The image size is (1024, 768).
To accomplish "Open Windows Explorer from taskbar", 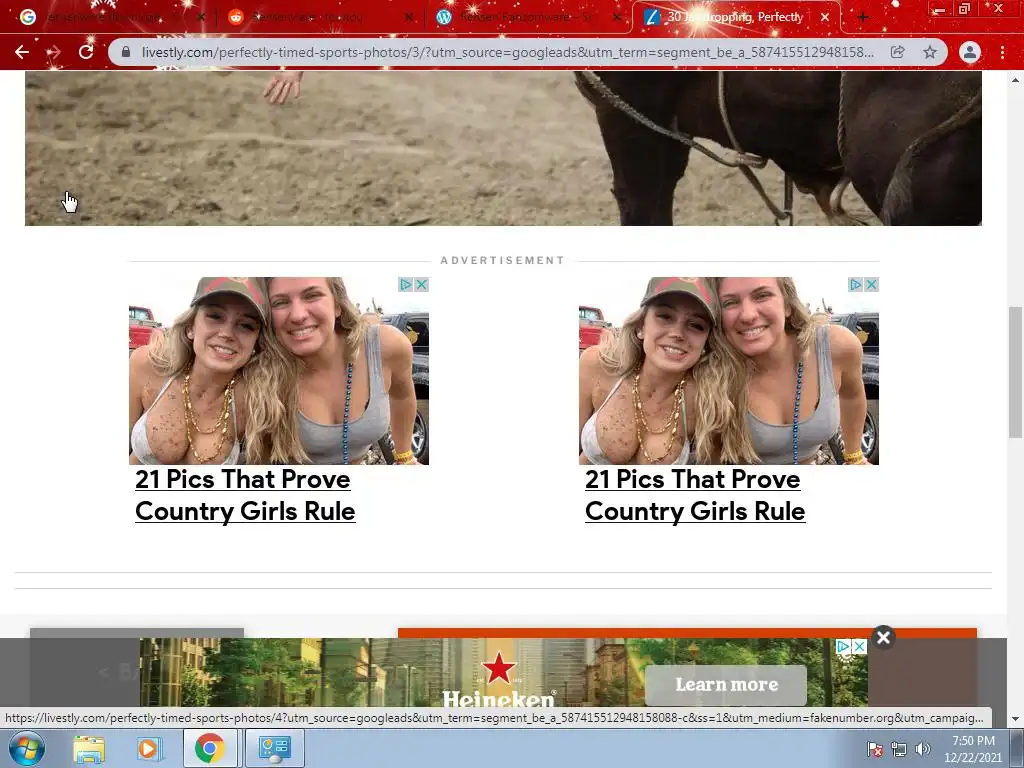I will point(89,748).
